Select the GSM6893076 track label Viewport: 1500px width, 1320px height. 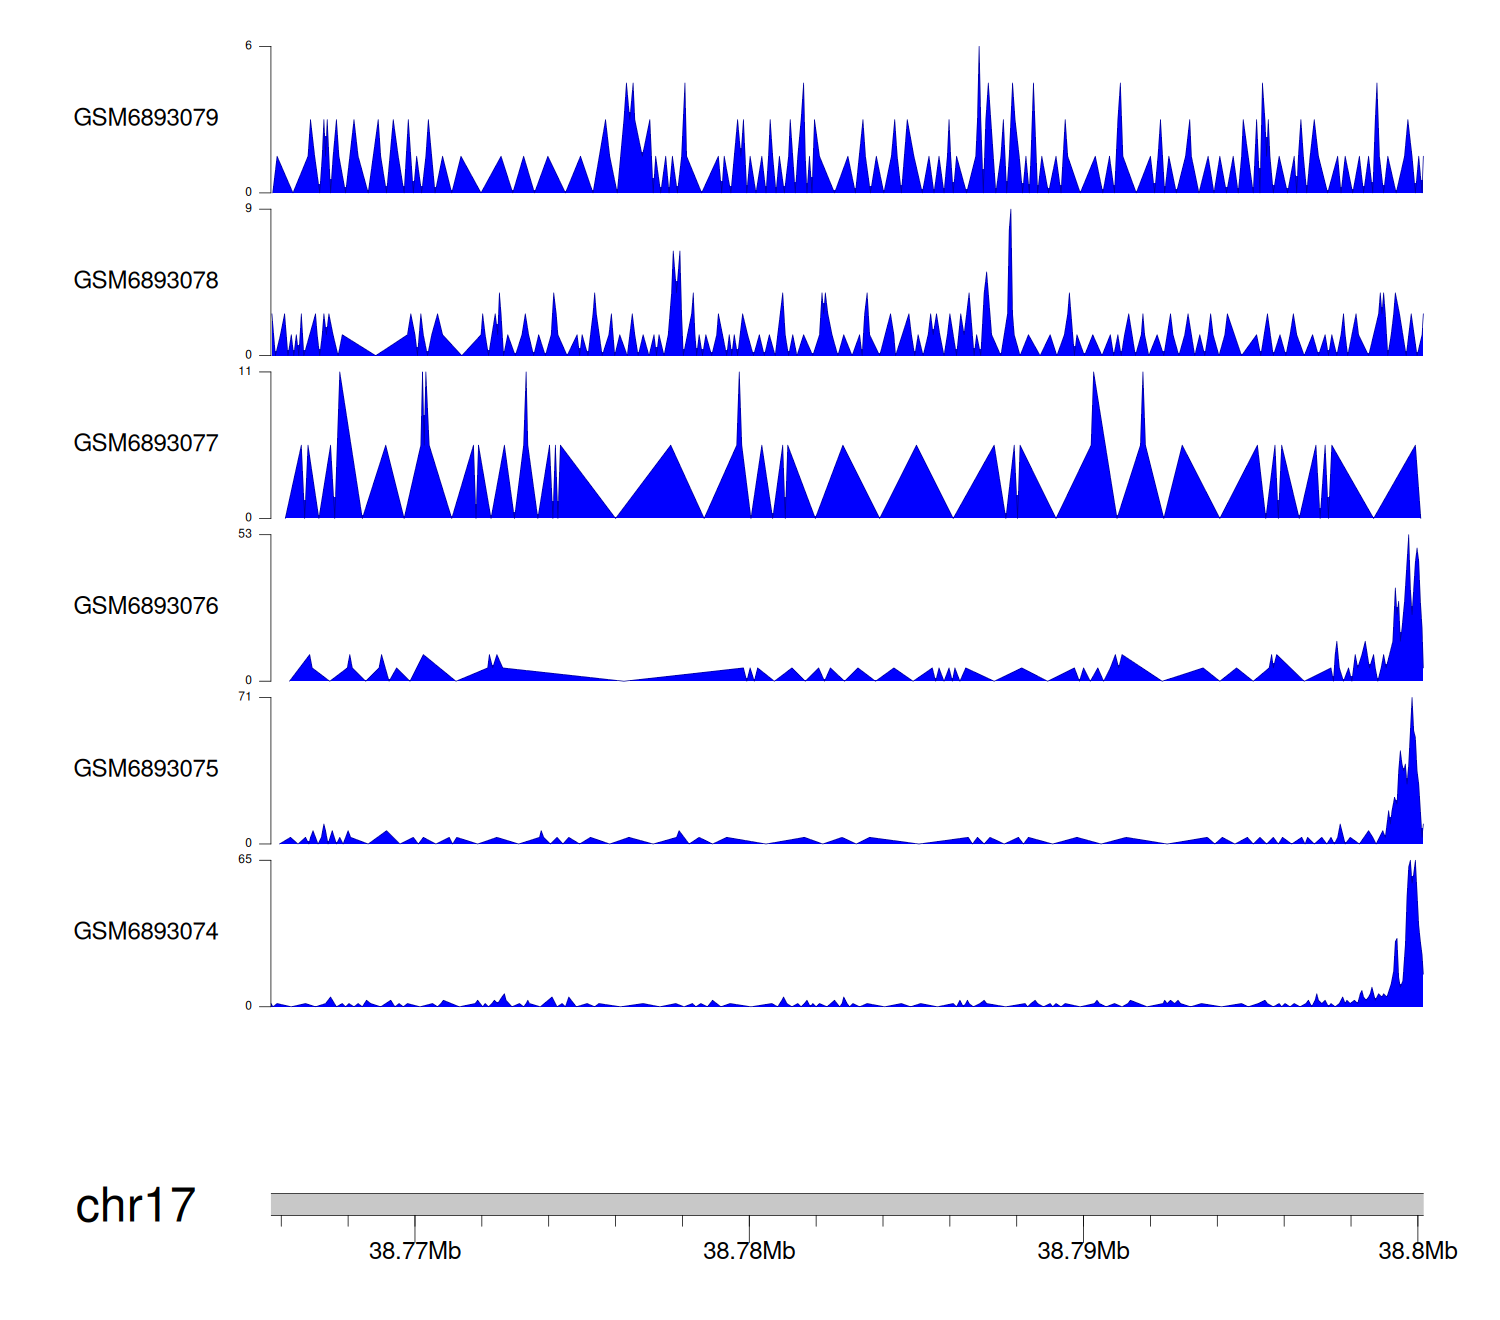coord(146,606)
